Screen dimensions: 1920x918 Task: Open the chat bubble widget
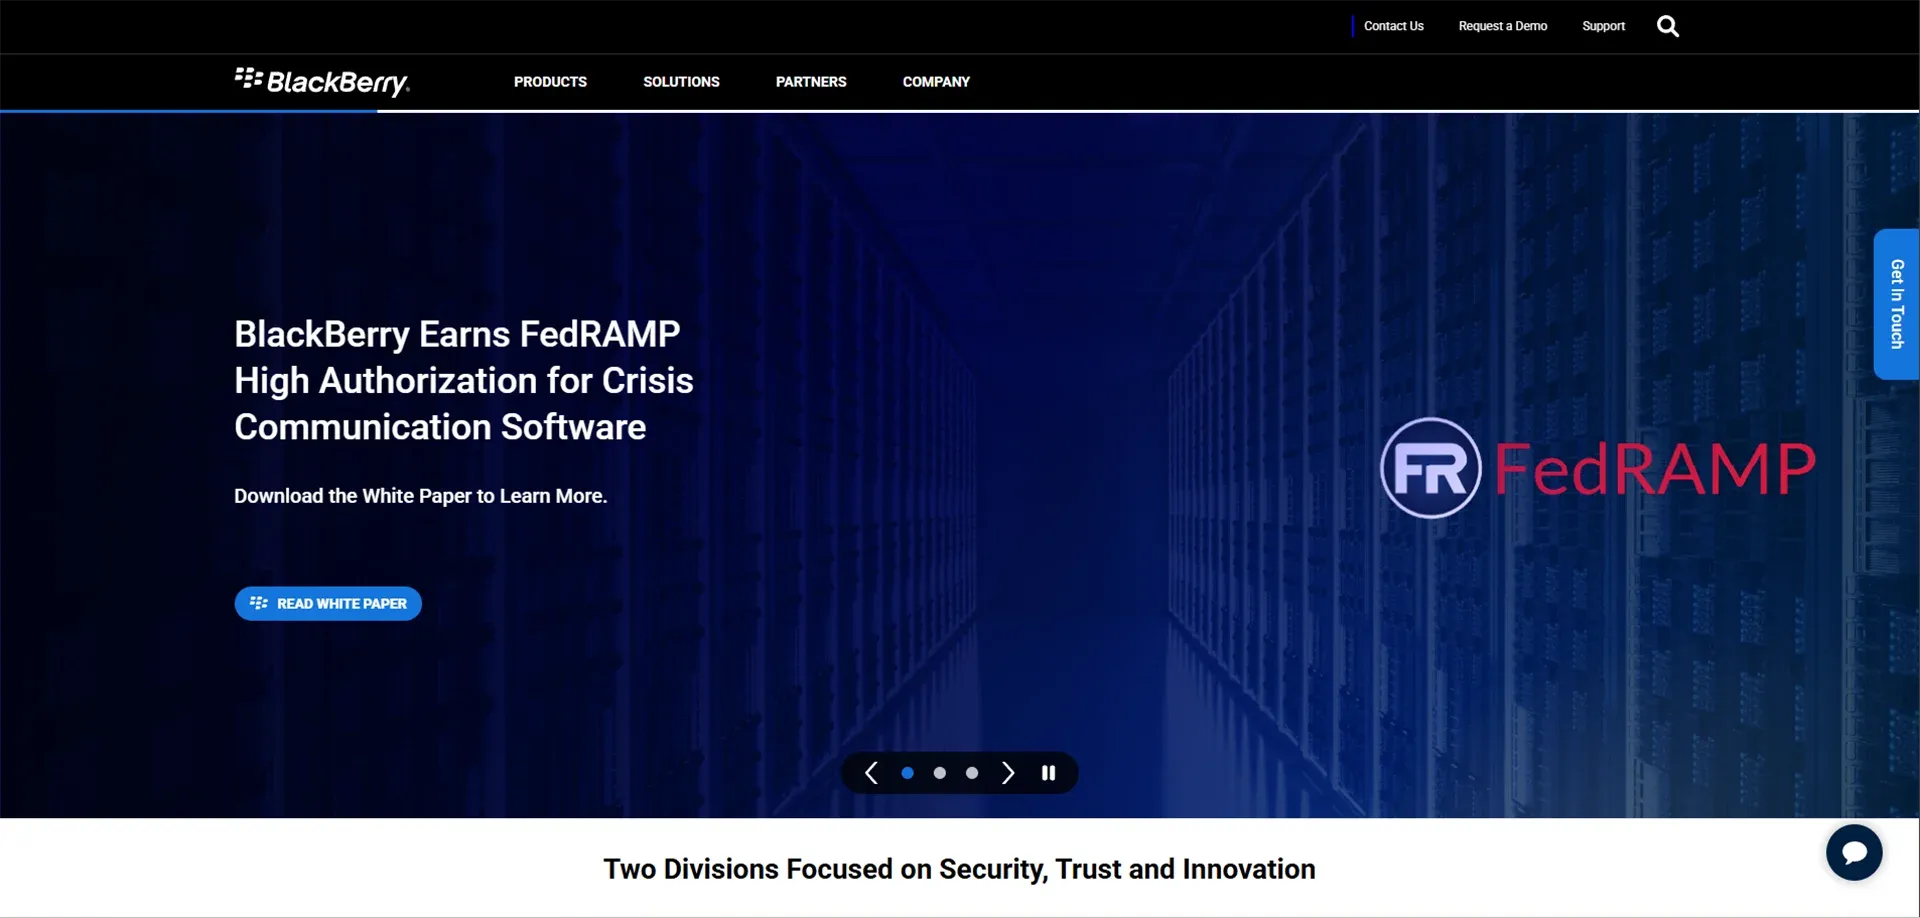(x=1854, y=852)
